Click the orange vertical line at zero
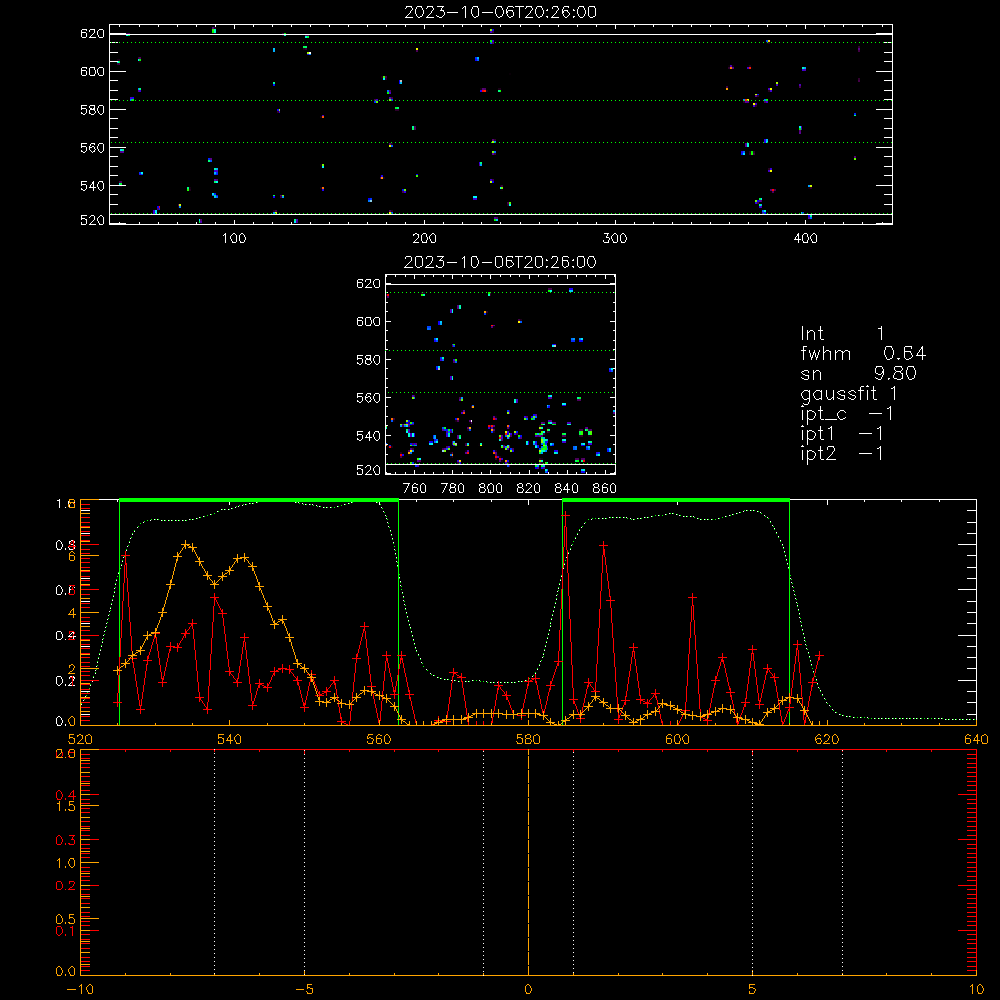 528,861
